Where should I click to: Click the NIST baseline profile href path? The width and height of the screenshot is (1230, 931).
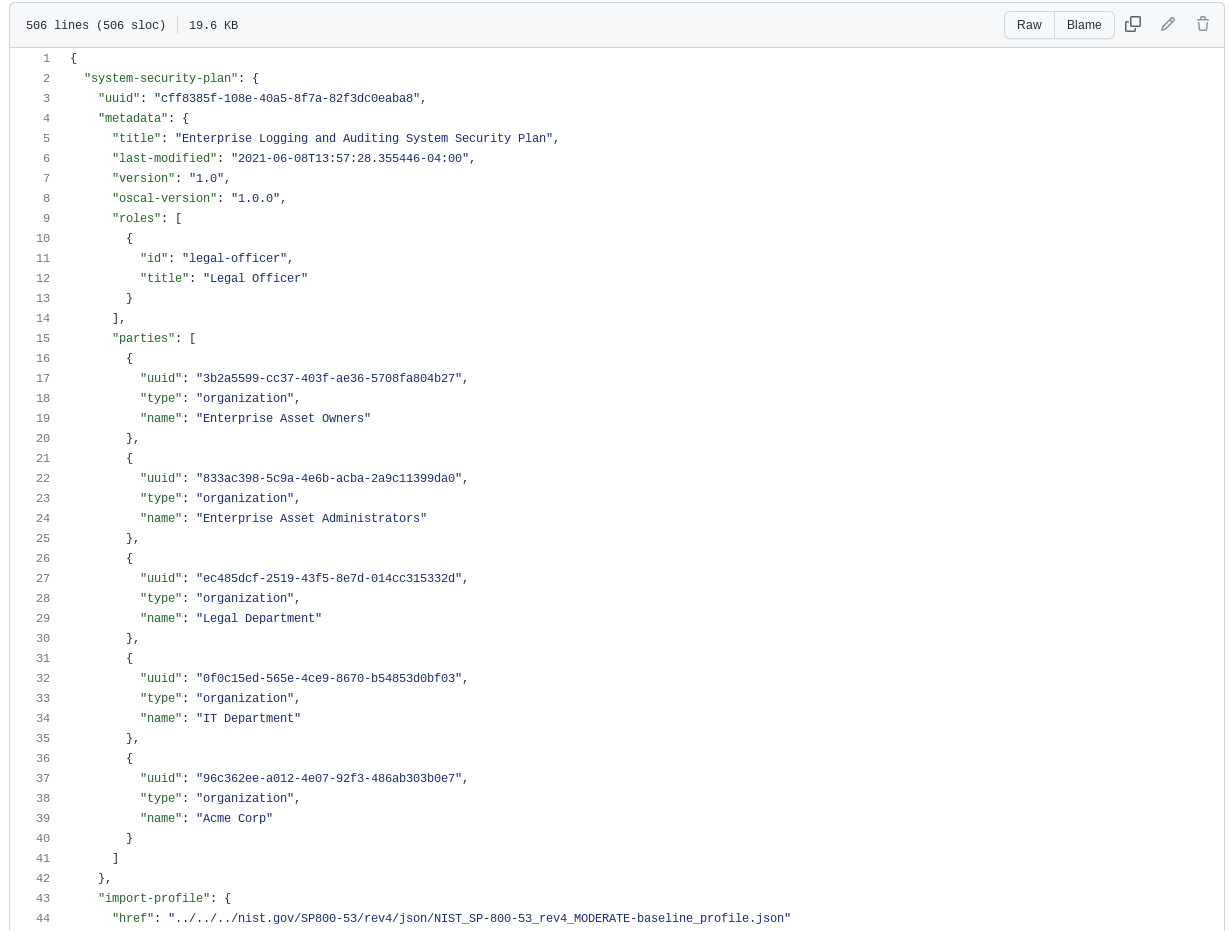click(480, 918)
